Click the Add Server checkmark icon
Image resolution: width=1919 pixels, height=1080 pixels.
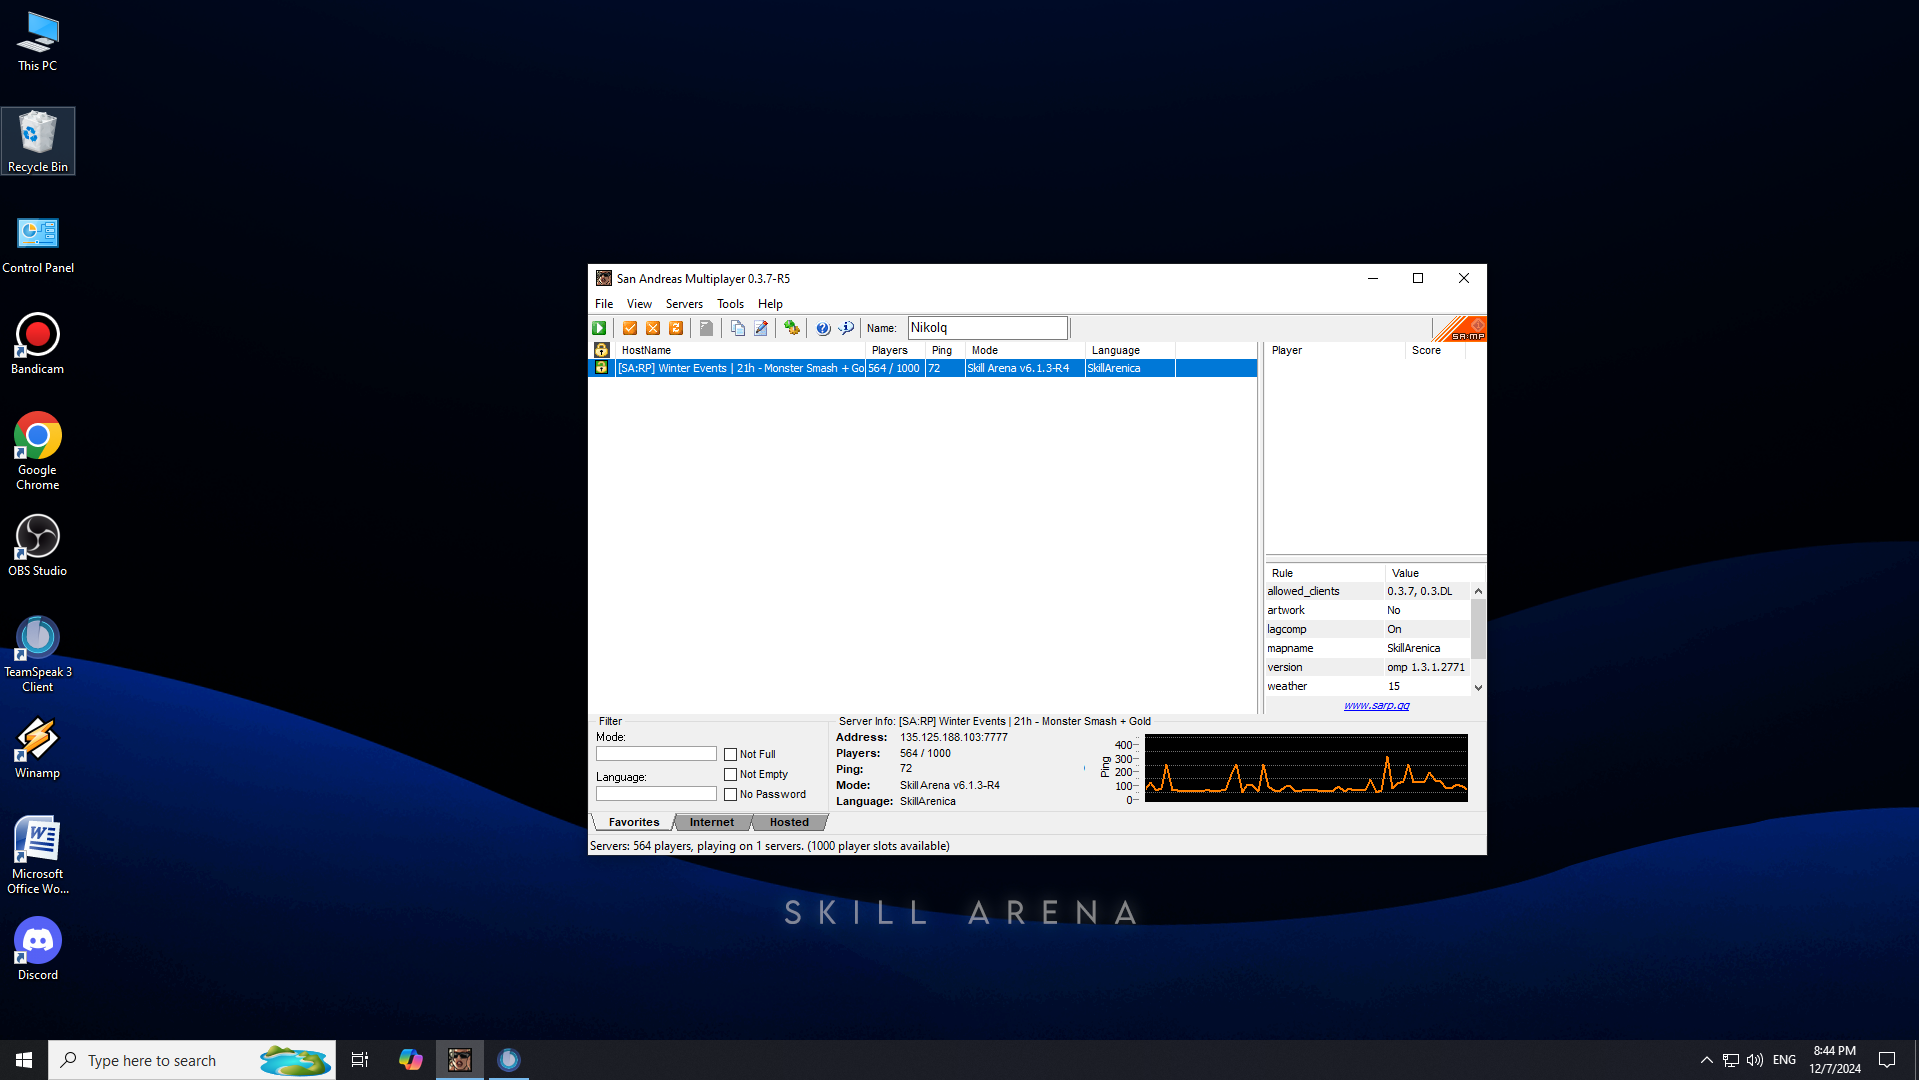[x=630, y=328]
